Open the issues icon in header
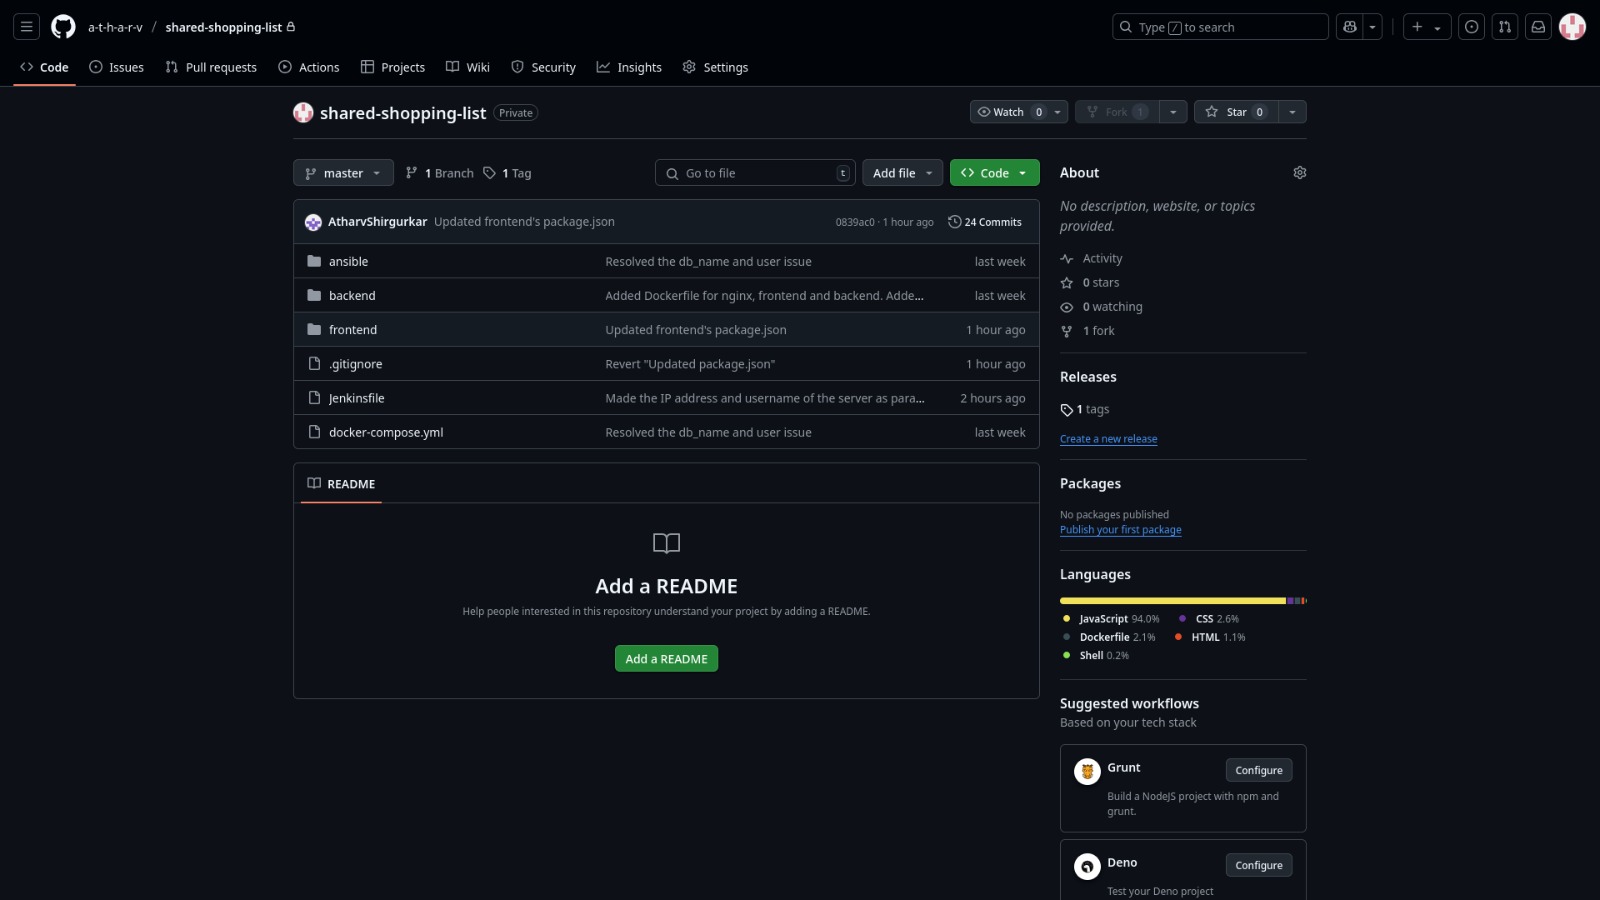The height and width of the screenshot is (900, 1600). pos(1472,27)
